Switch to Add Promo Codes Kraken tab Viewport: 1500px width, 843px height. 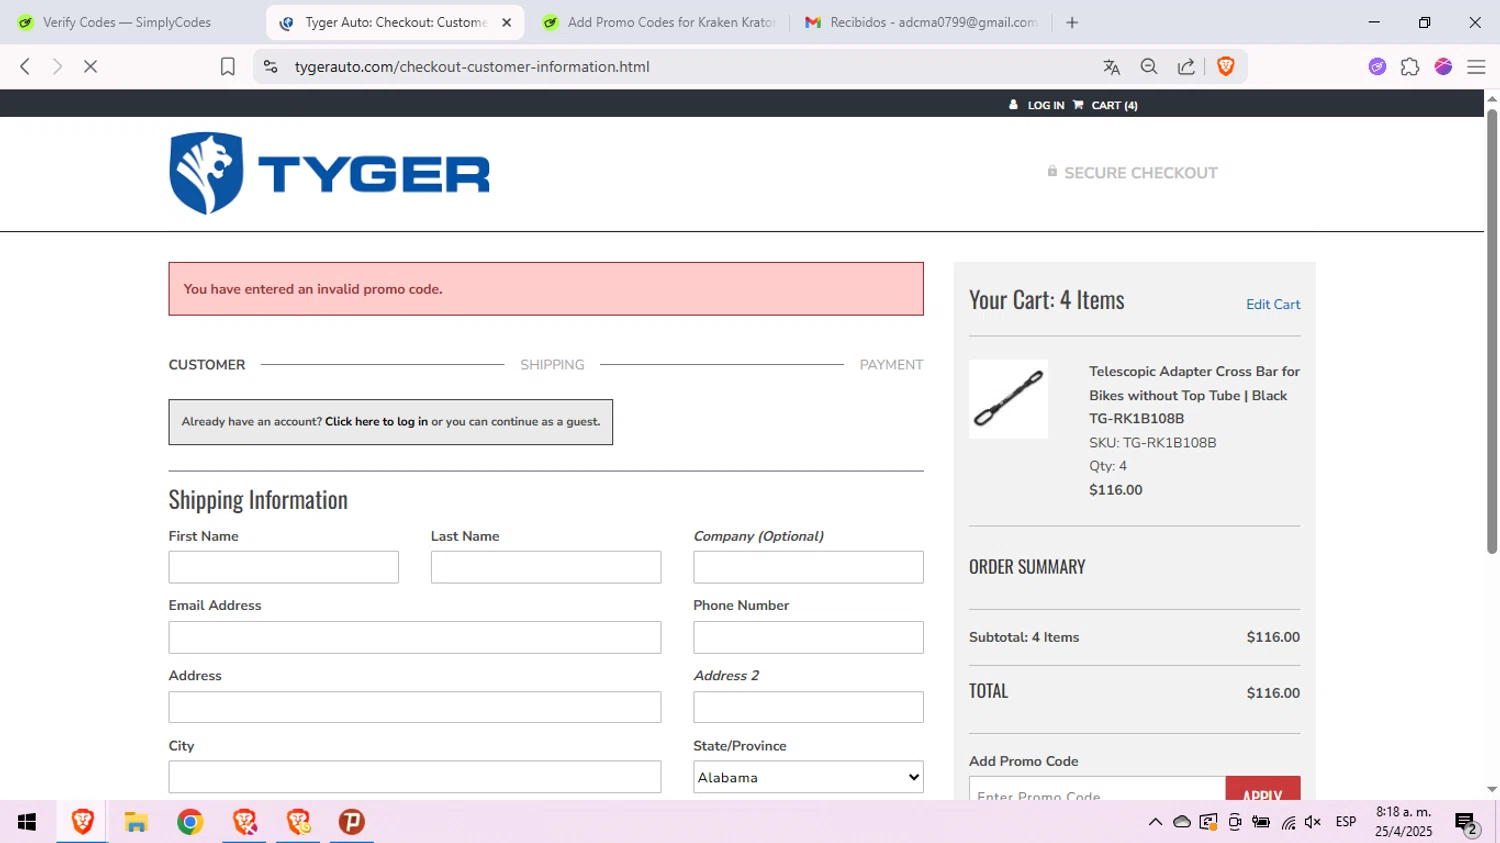coord(660,22)
